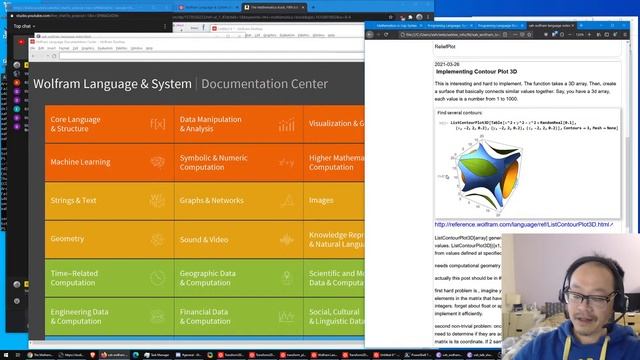640x360 pixels.
Task: Click the clock icon on Time-Related Computation tile
Action: point(158,278)
